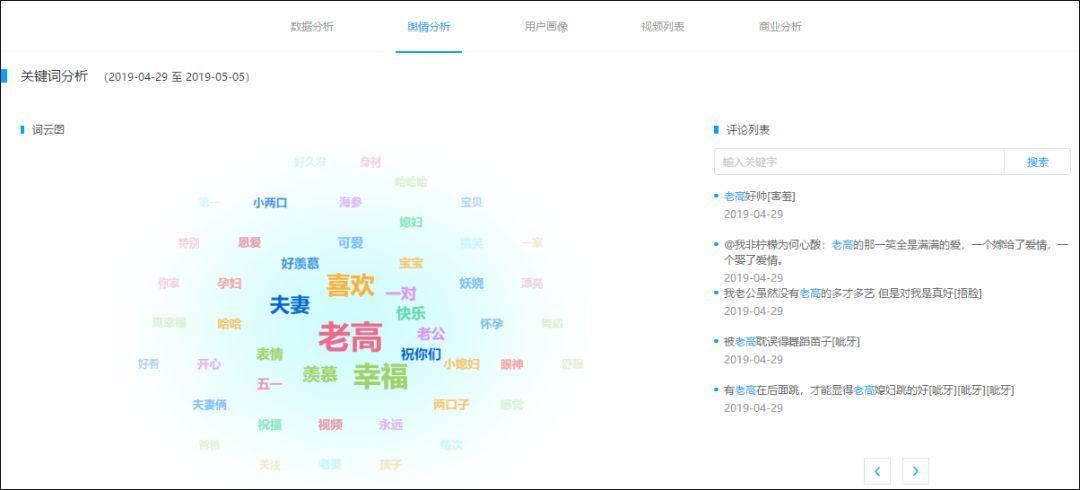Click the 海参 word in cloud
Screen dimensions: 1080x490
click(x=351, y=202)
